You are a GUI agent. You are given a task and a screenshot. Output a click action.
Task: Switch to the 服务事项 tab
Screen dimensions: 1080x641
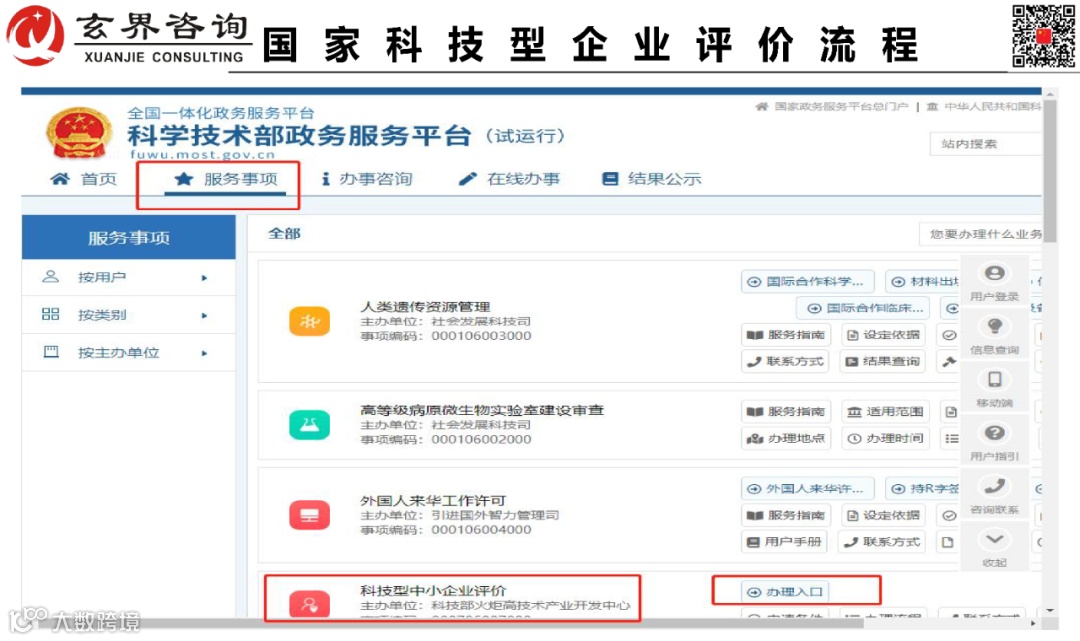226,179
